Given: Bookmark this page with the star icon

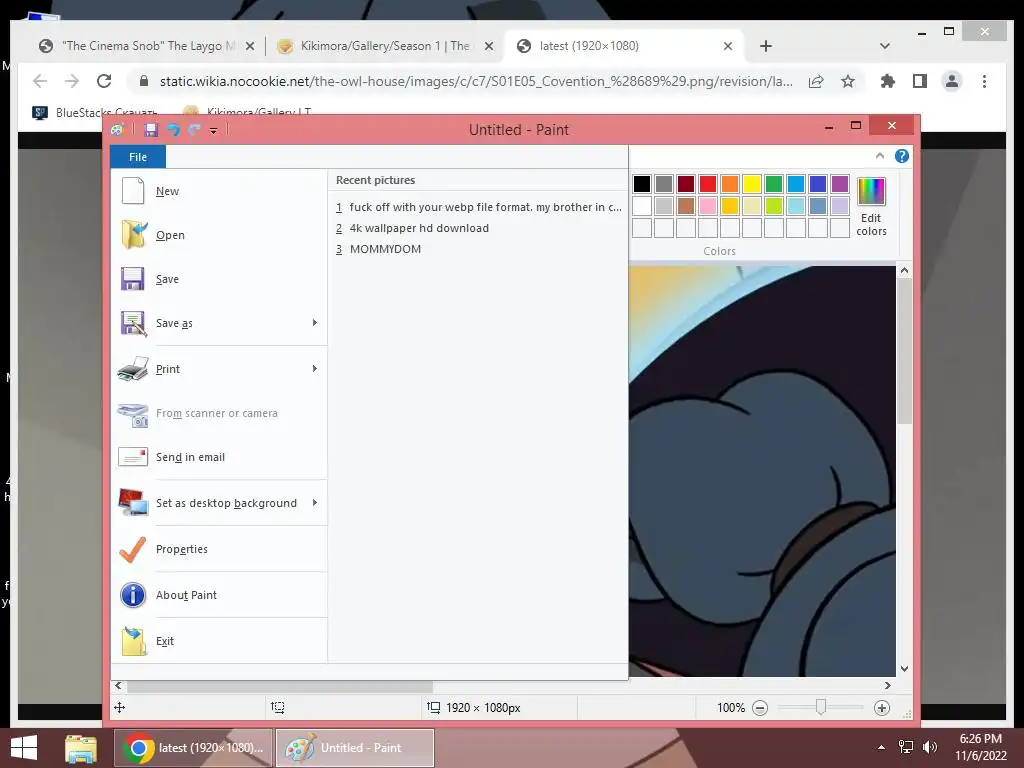Looking at the screenshot, I should point(848,82).
